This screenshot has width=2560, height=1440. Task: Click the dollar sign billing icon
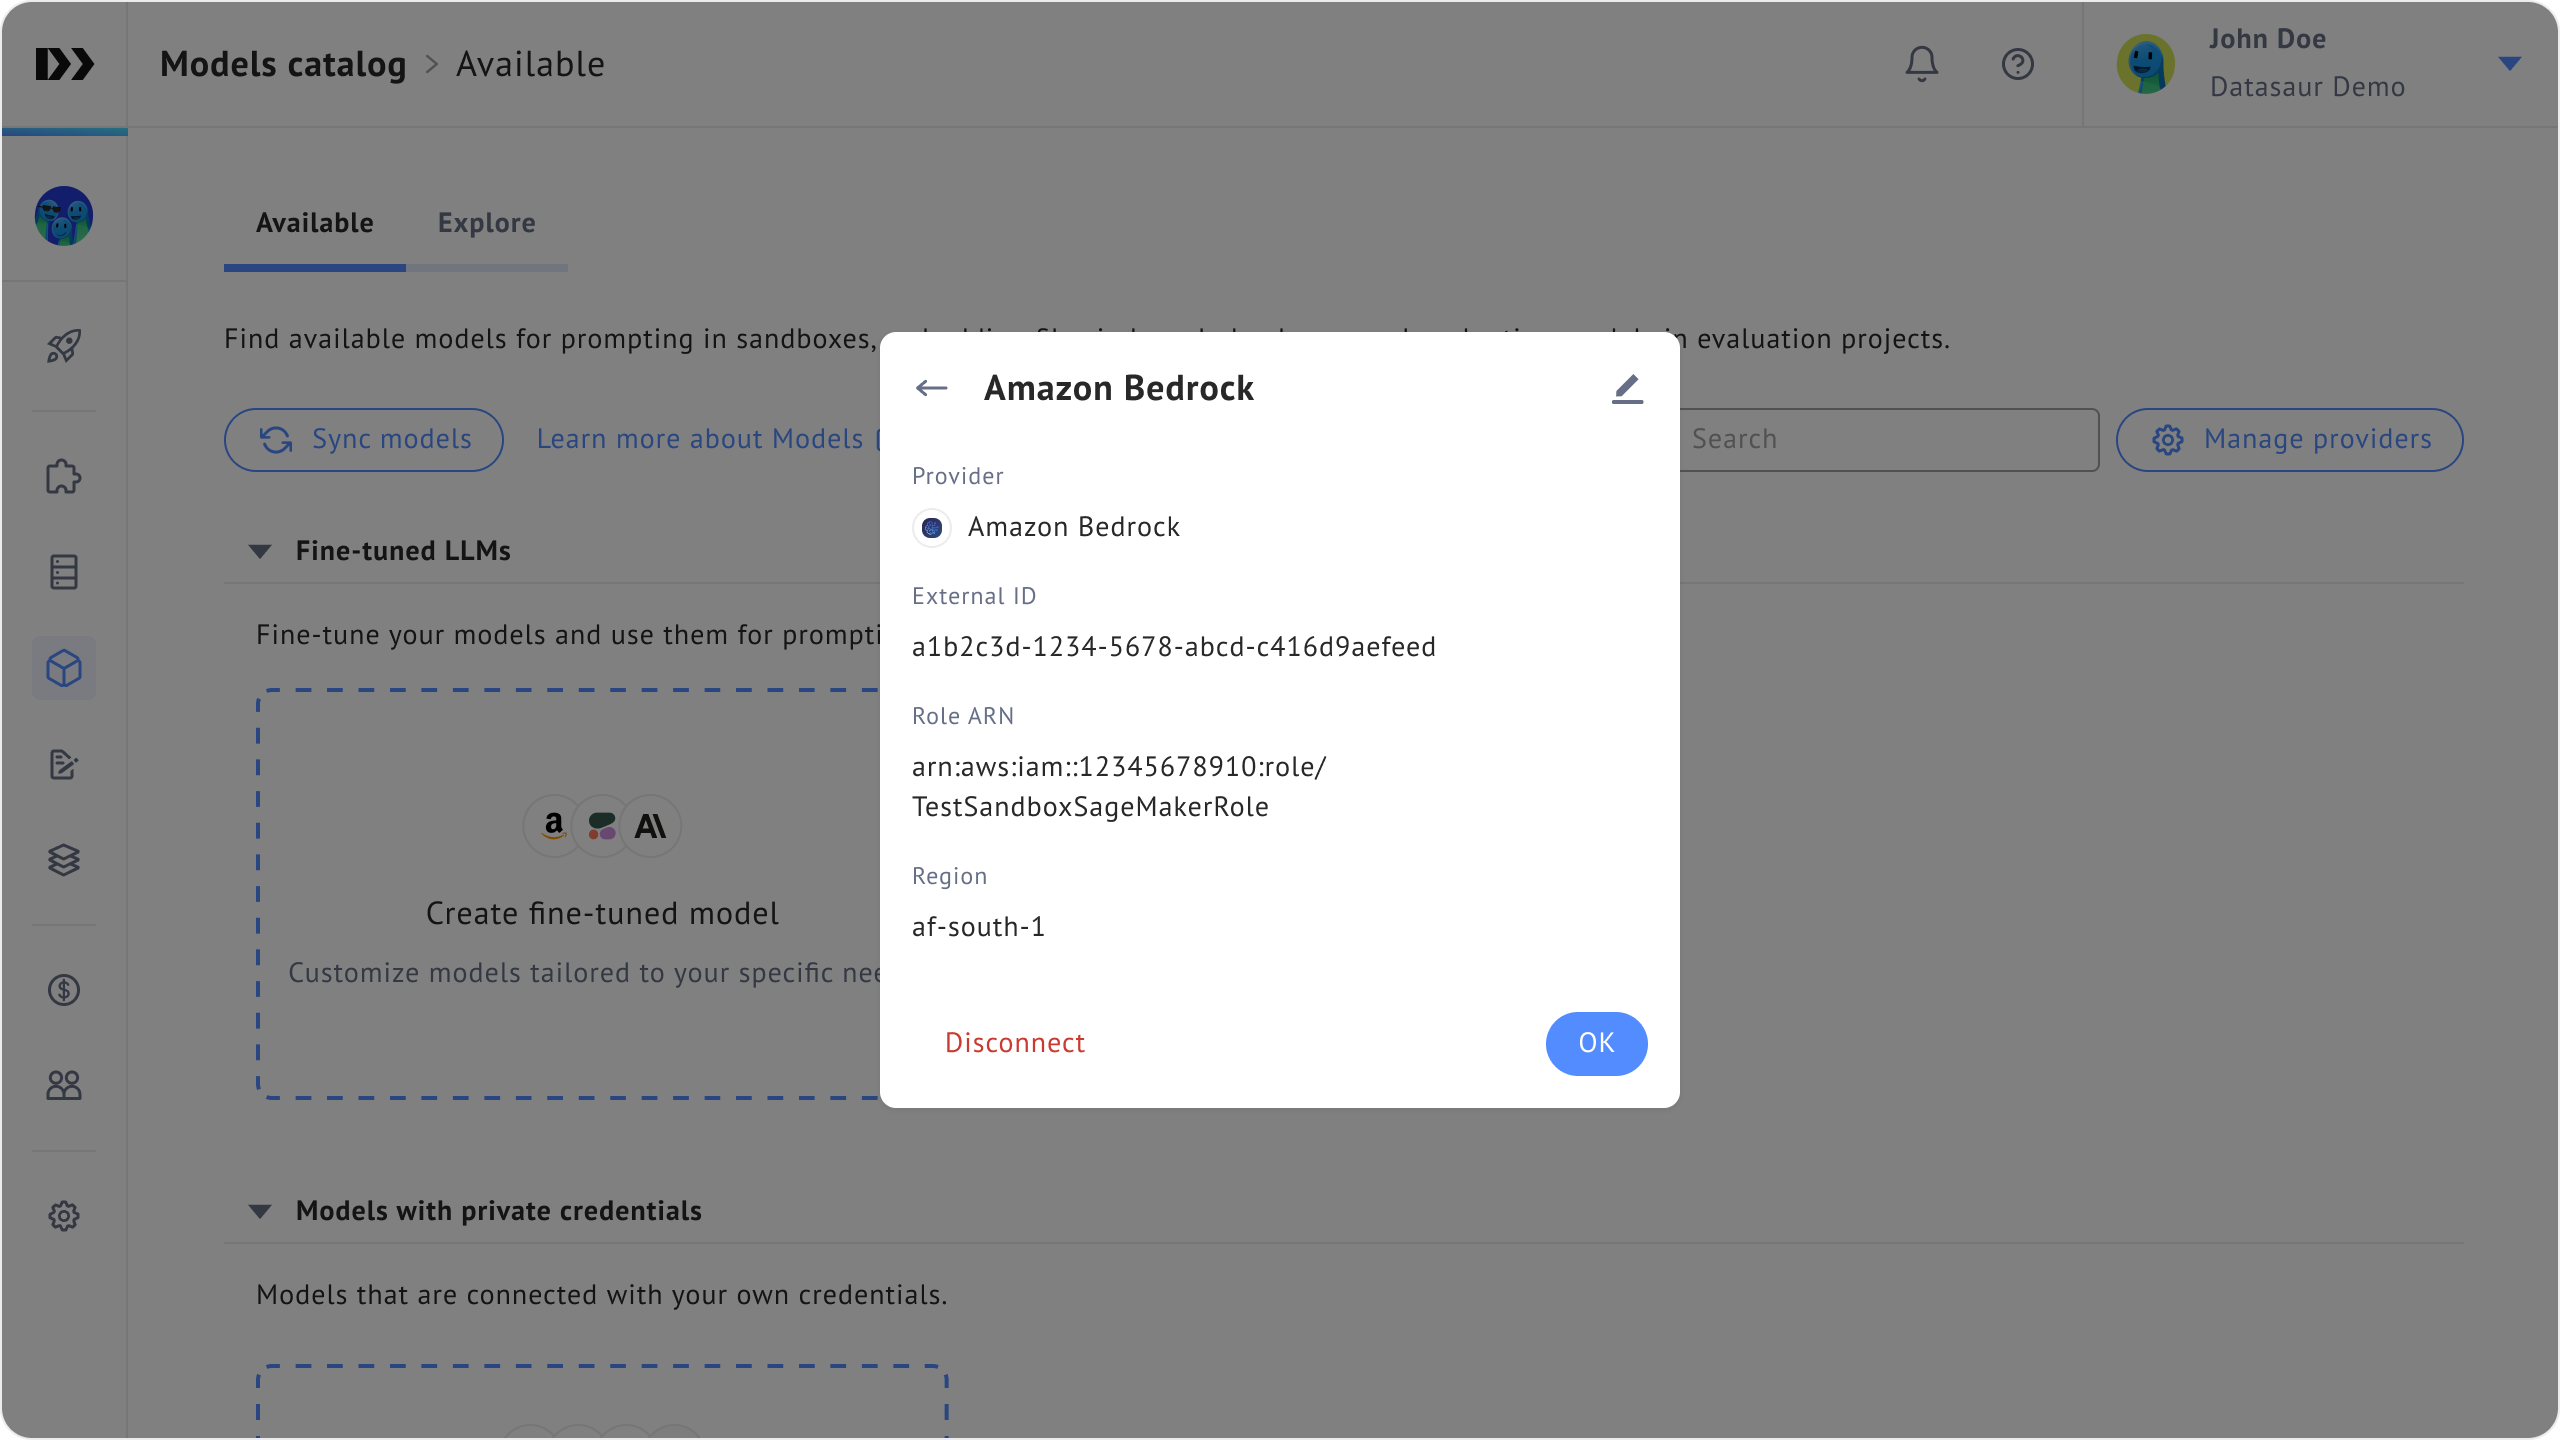click(x=64, y=990)
